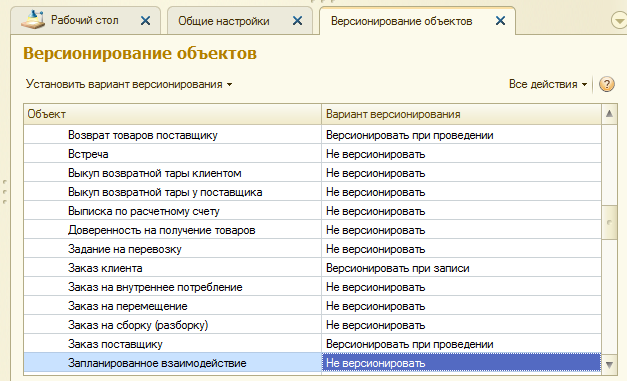
Task: Click scrollbar down arrow
Action: click(x=609, y=364)
